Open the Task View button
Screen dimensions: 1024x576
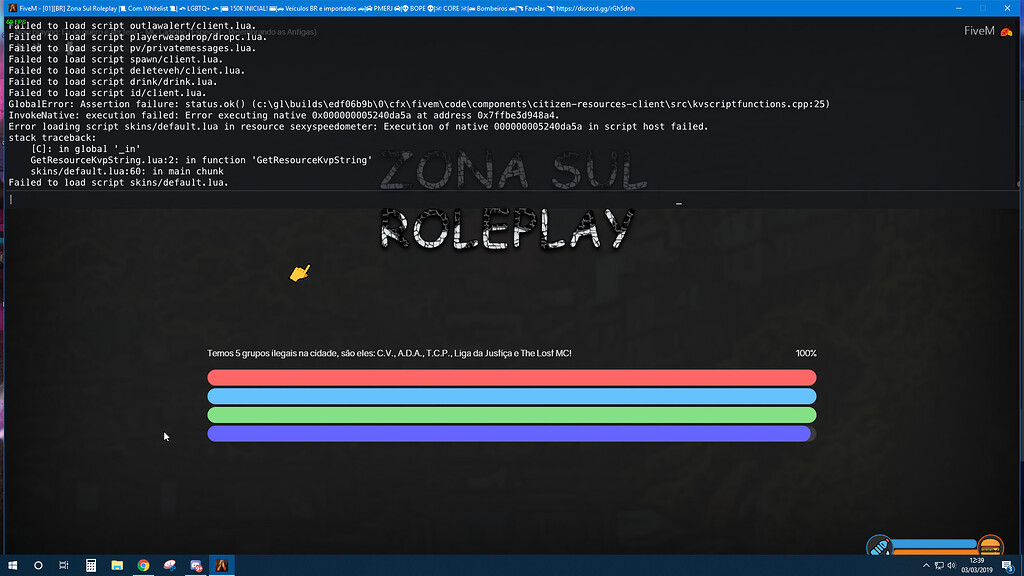click(63, 566)
